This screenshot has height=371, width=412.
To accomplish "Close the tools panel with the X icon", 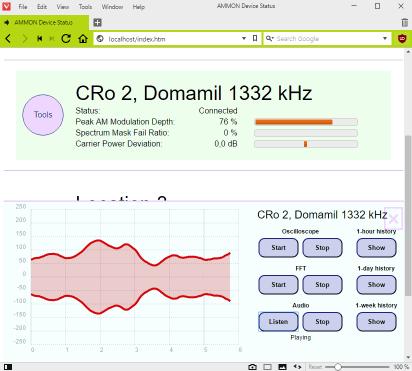I will coord(394,219).
